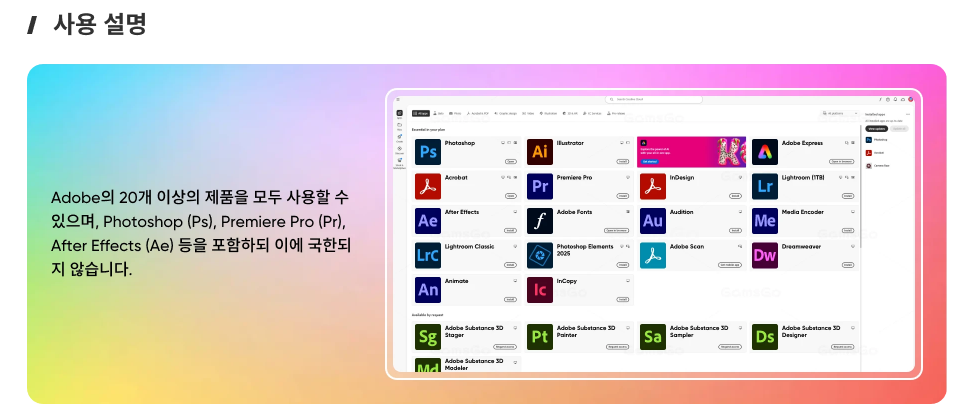Screen dimensions: 960x417
Task: Click the Adobe Express app icon
Action: tap(765, 152)
